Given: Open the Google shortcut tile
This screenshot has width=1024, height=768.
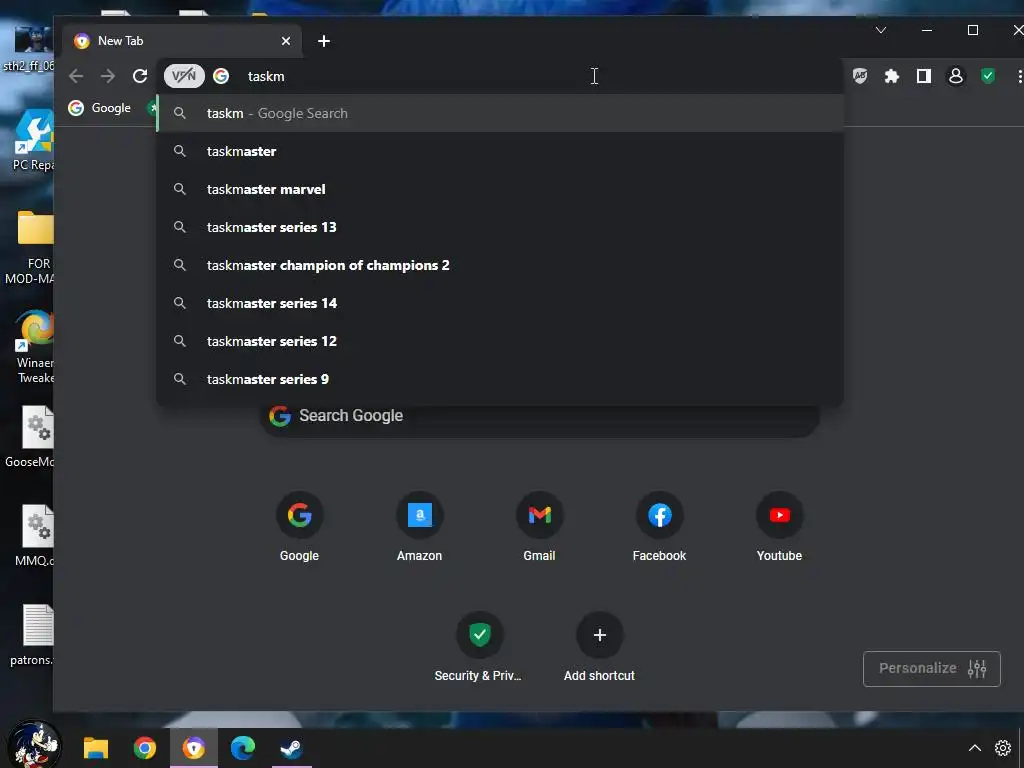Looking at the screenshot, I should pyautogui.click(x=299, y=527).
